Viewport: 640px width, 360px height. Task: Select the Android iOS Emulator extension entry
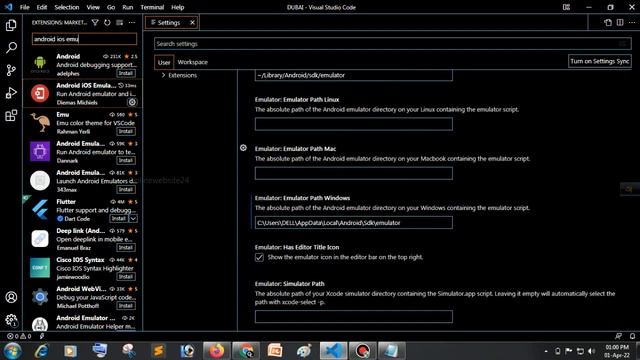click(83, 93)
